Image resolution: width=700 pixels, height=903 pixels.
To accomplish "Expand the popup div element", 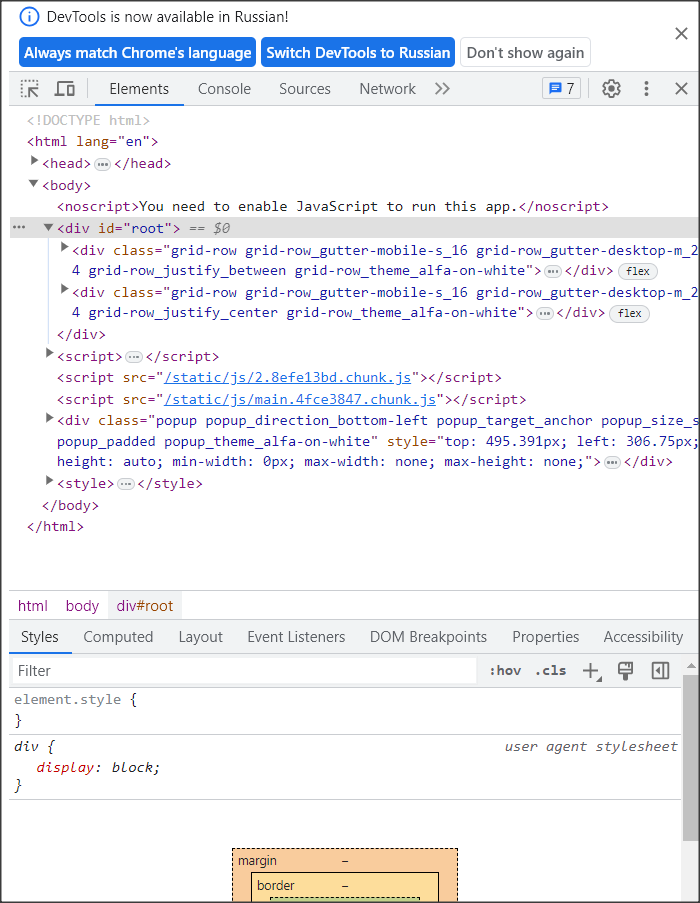I will [50, 418].
